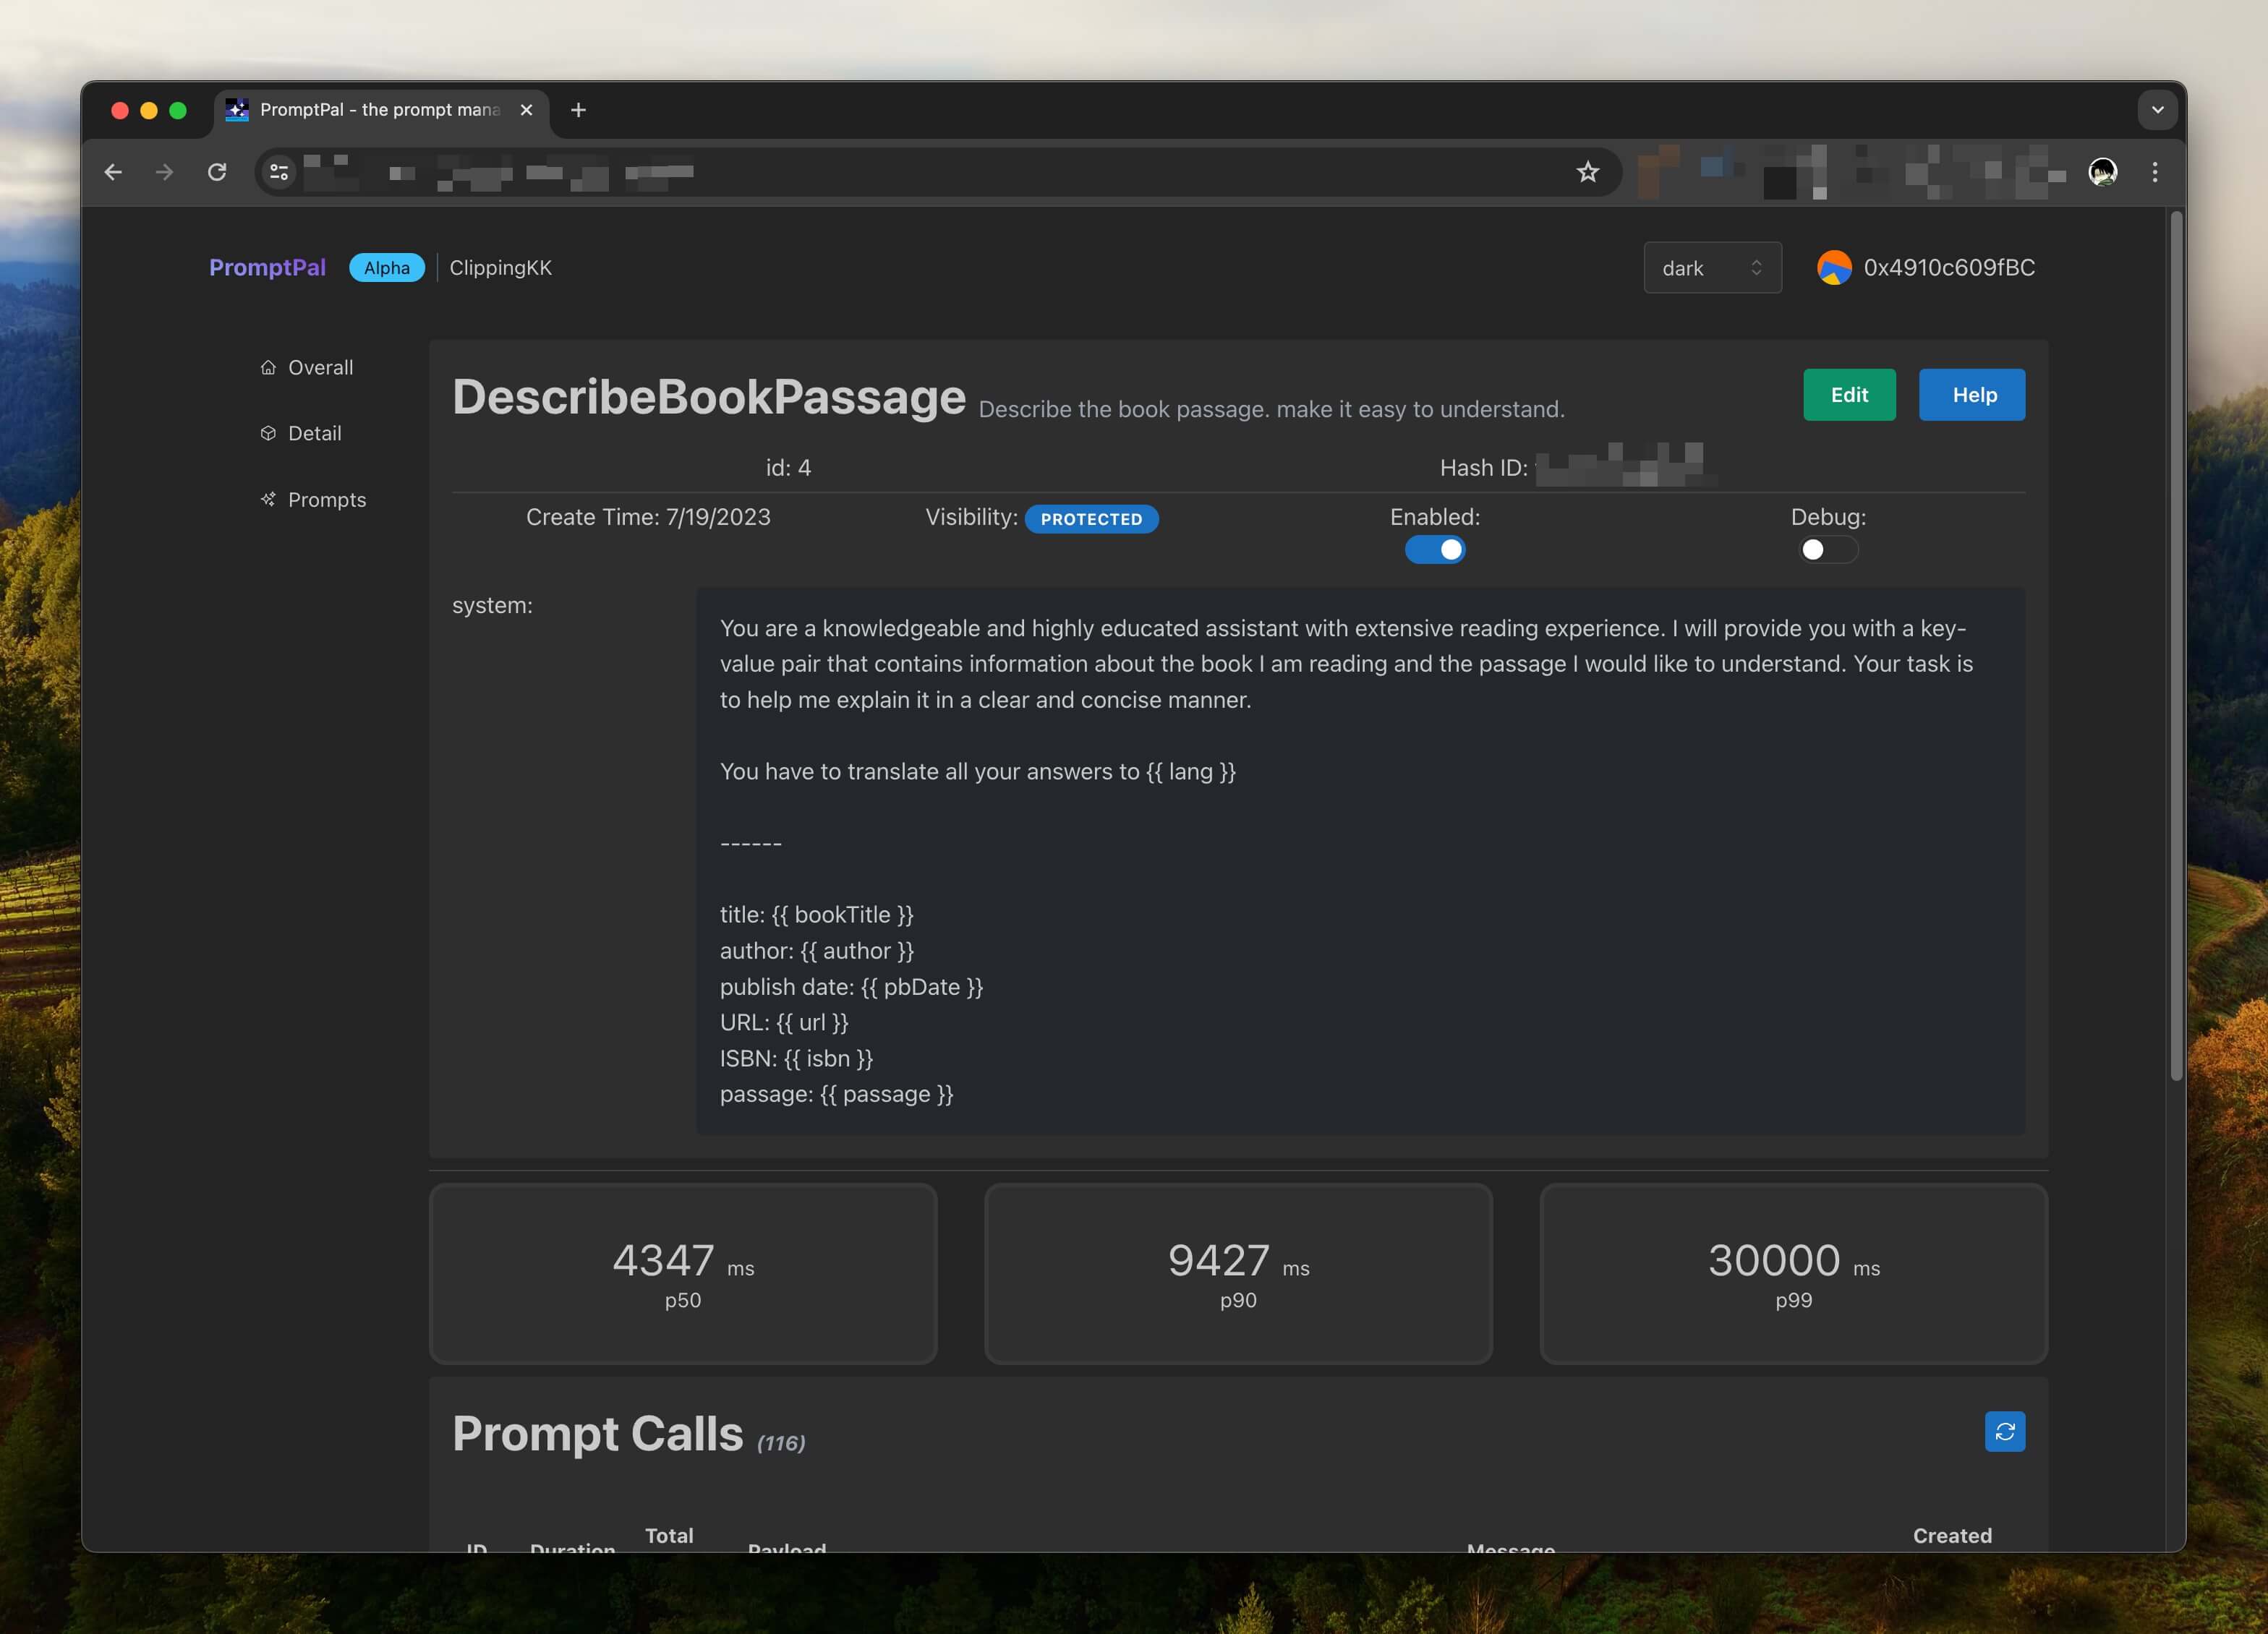
Task: Click the 30000 ms p99 card
Action: click(1793, 1273)
